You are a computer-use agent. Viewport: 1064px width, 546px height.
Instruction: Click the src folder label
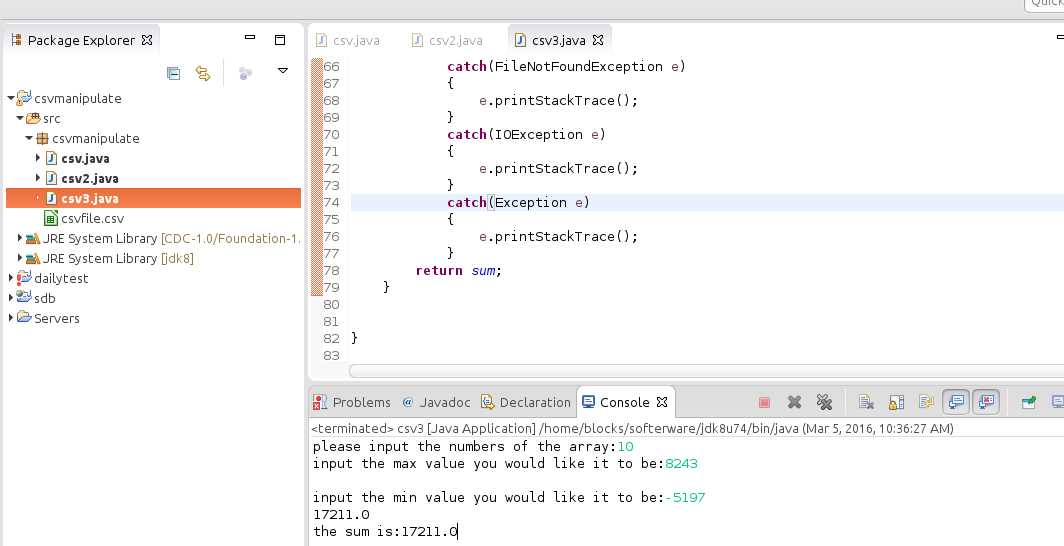[x=52, y=118]
